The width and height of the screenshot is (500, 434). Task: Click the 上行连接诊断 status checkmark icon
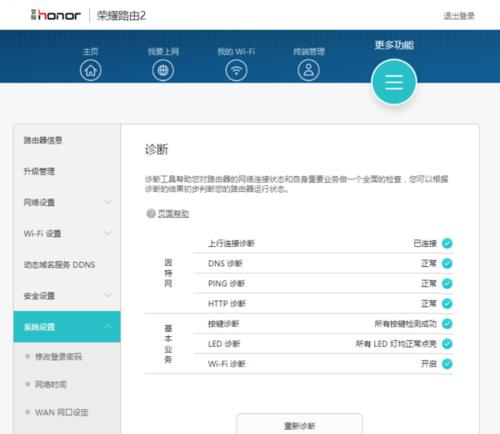point(447,243)
